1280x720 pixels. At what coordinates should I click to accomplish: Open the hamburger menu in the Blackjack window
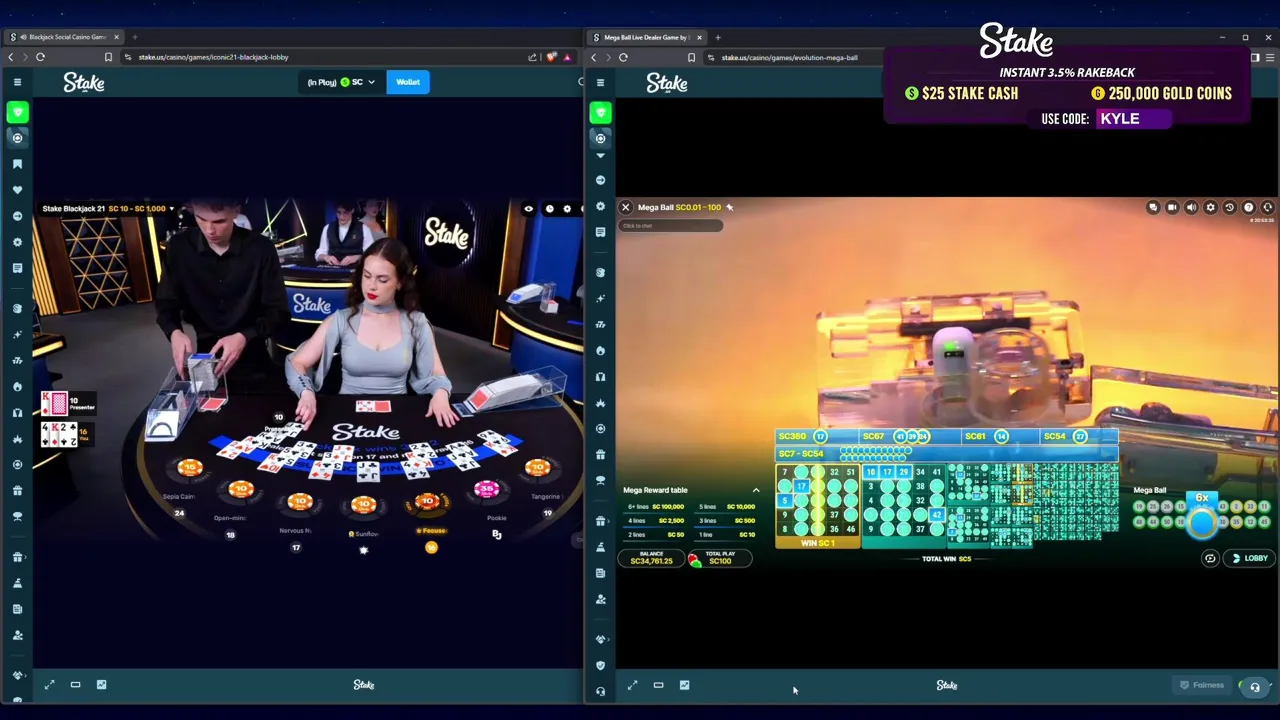coord(17,82)
